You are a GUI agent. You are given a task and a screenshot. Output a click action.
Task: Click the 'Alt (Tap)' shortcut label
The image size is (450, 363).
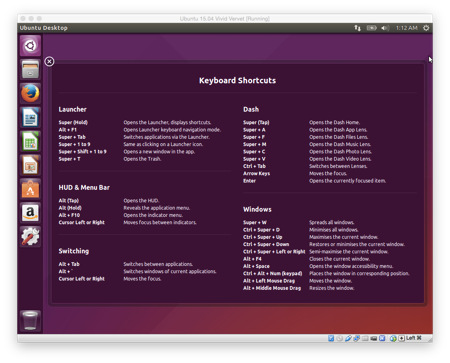click(69, 200)
